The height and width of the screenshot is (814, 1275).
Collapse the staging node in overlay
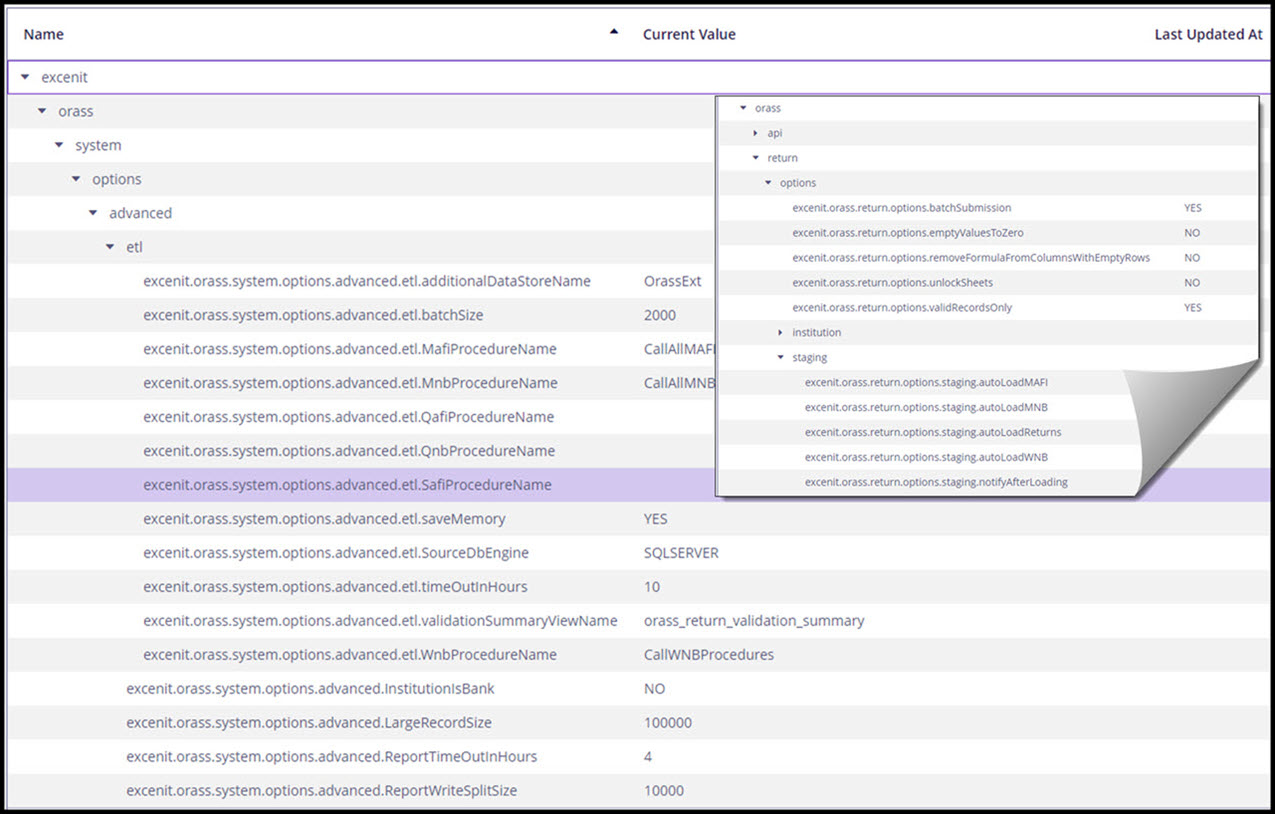[x=780, y=357]
